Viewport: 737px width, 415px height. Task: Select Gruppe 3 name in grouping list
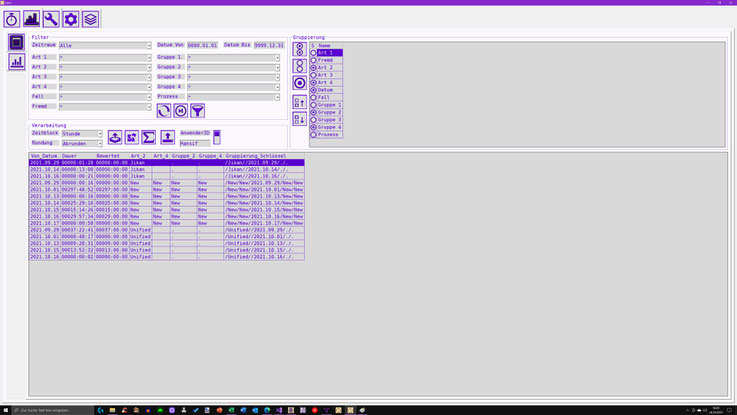(329, 120)
